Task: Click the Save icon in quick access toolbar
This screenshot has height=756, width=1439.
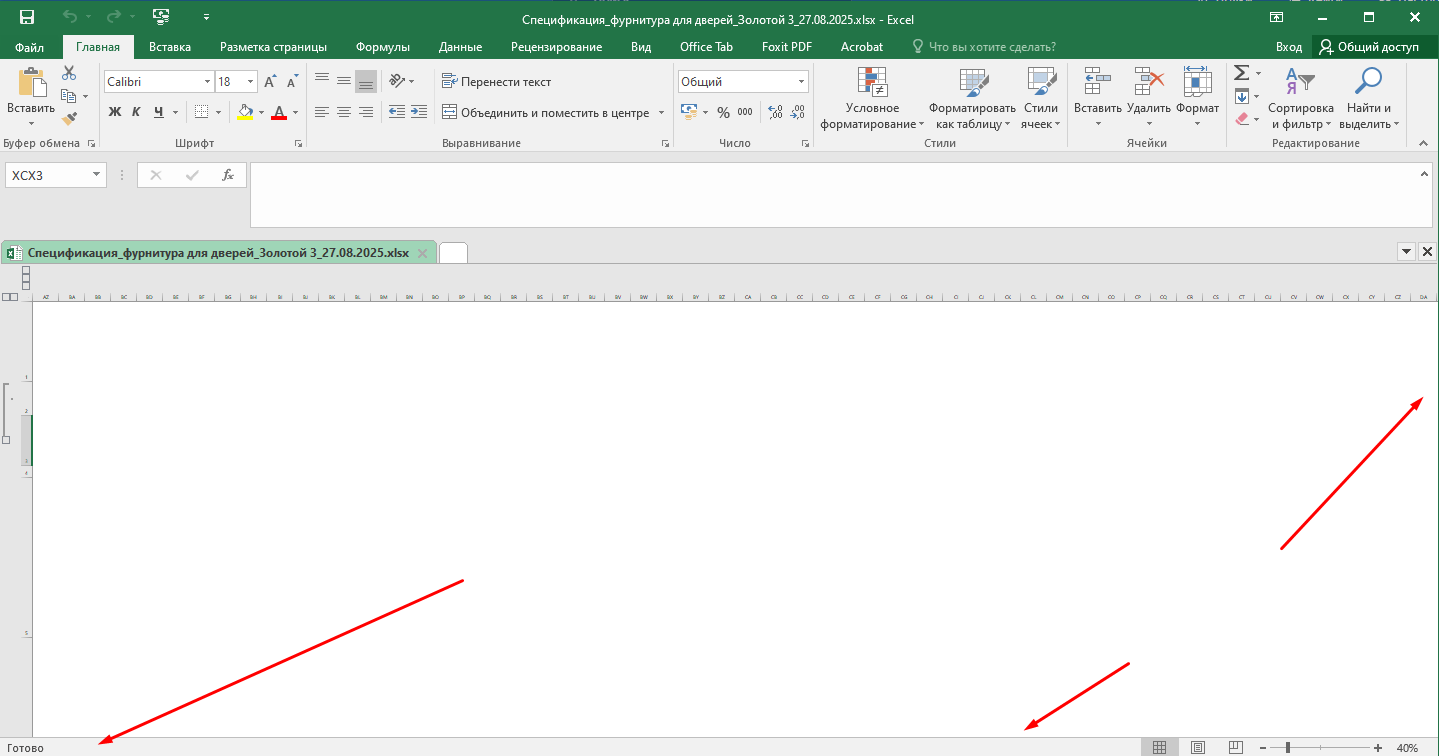Action: 27,17
